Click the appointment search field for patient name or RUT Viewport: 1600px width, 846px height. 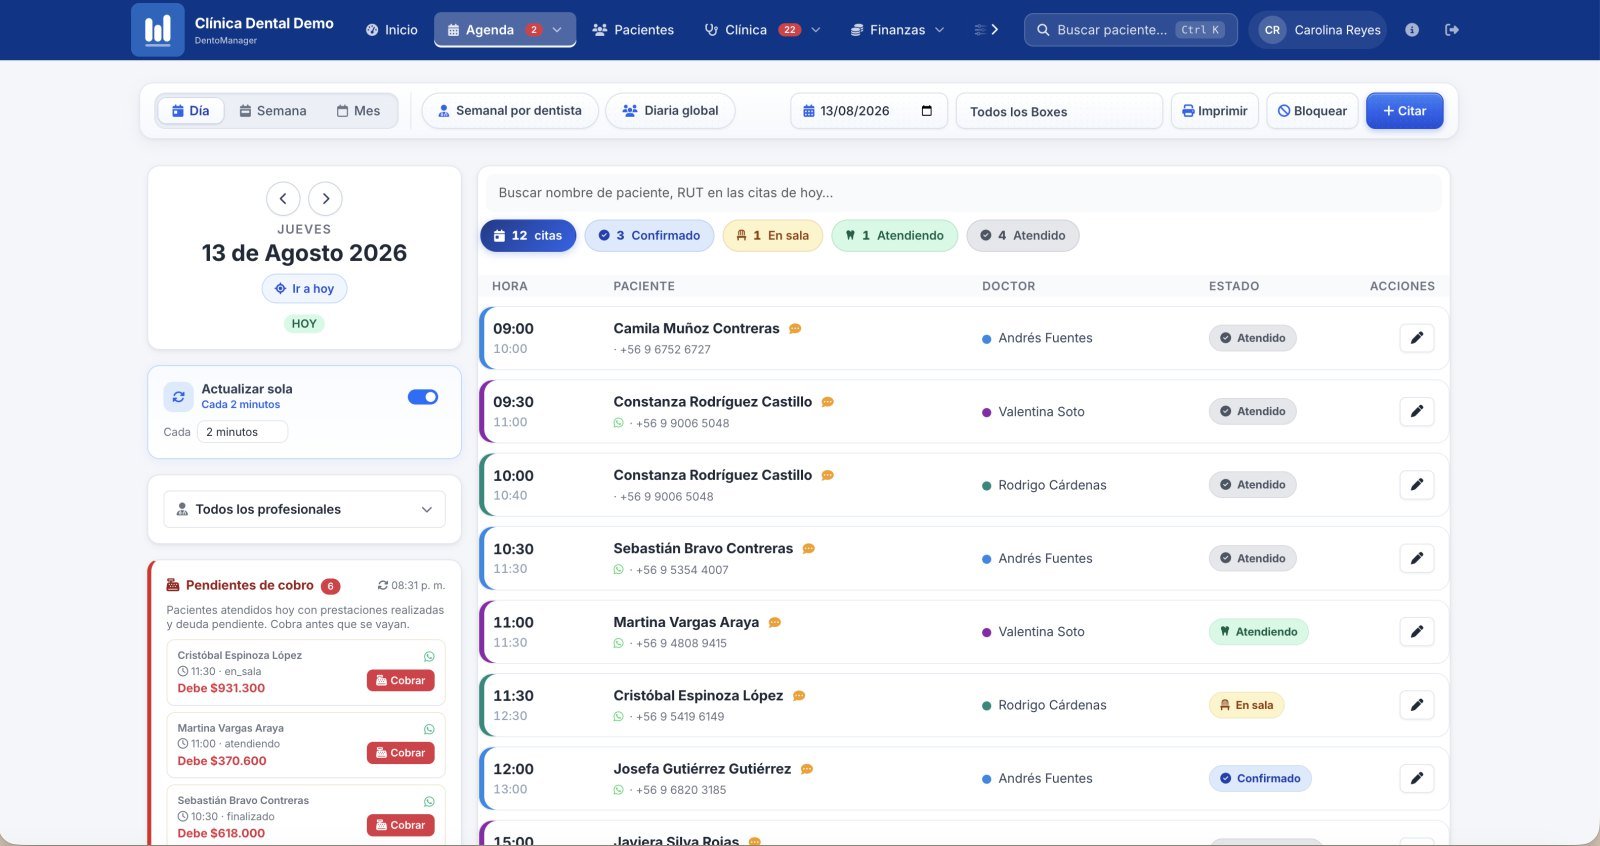tap(964, 193)
